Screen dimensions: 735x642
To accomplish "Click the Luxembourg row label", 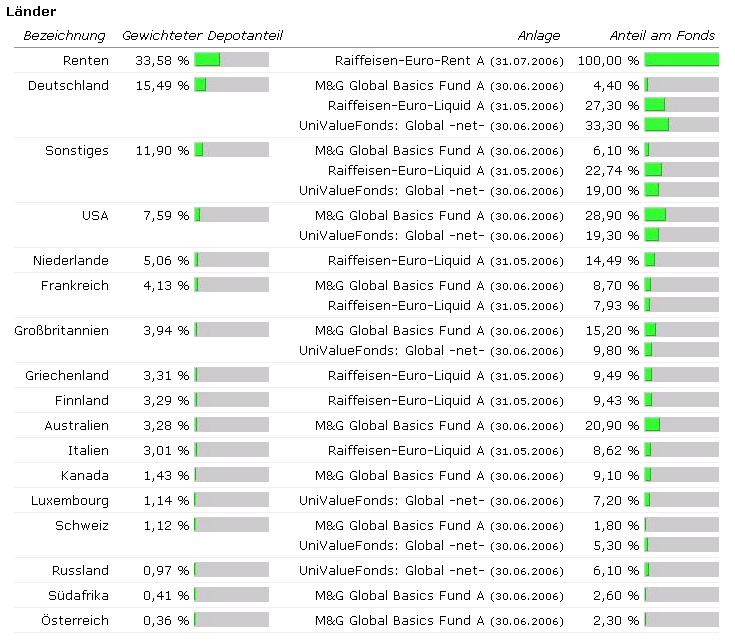I will pyautogui.click(x=70, y=501).
